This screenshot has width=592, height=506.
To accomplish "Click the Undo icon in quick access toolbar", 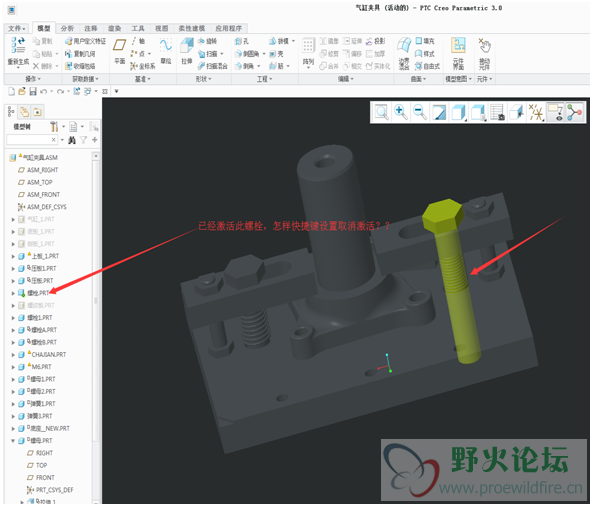I will tap(43, 91).
